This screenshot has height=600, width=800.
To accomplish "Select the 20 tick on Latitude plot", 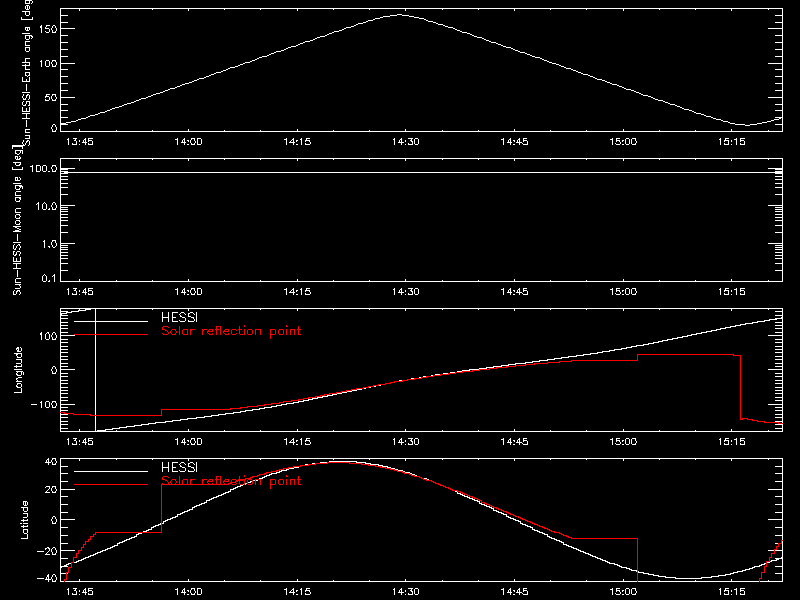I will pyautogui.click(x=51, y=490).
